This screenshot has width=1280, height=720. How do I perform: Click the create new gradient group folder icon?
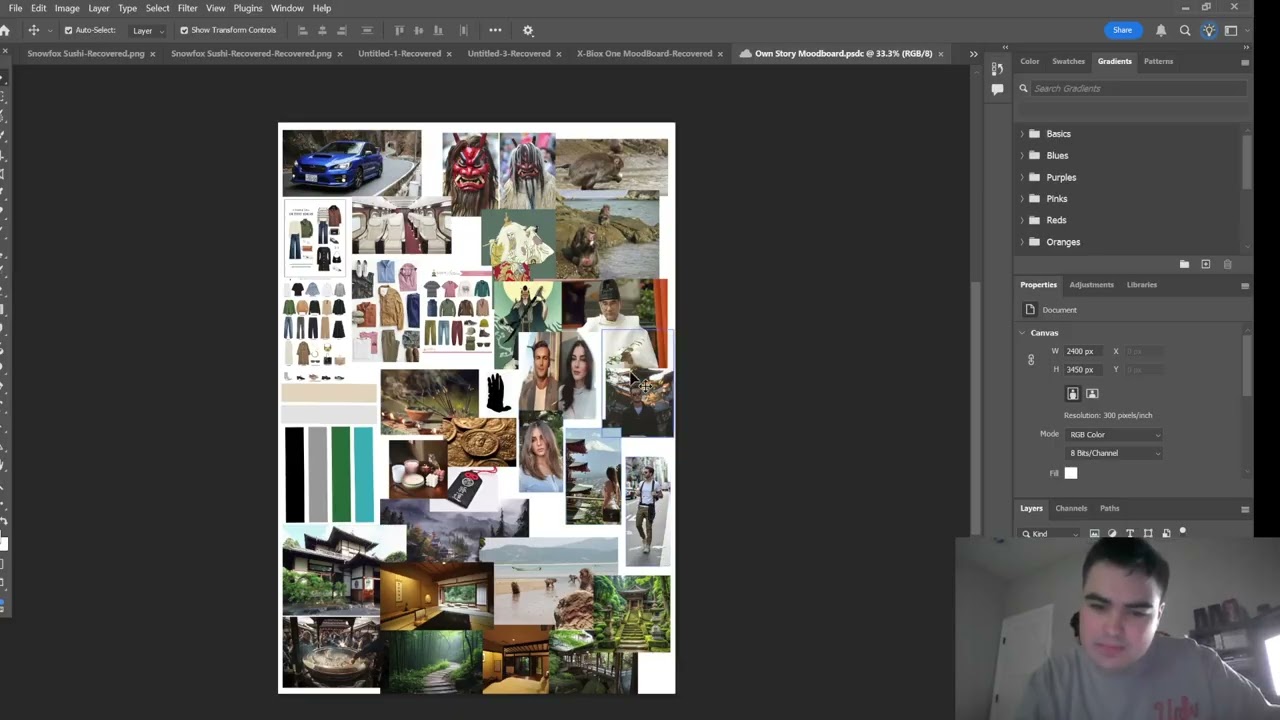pos(1184,264)
